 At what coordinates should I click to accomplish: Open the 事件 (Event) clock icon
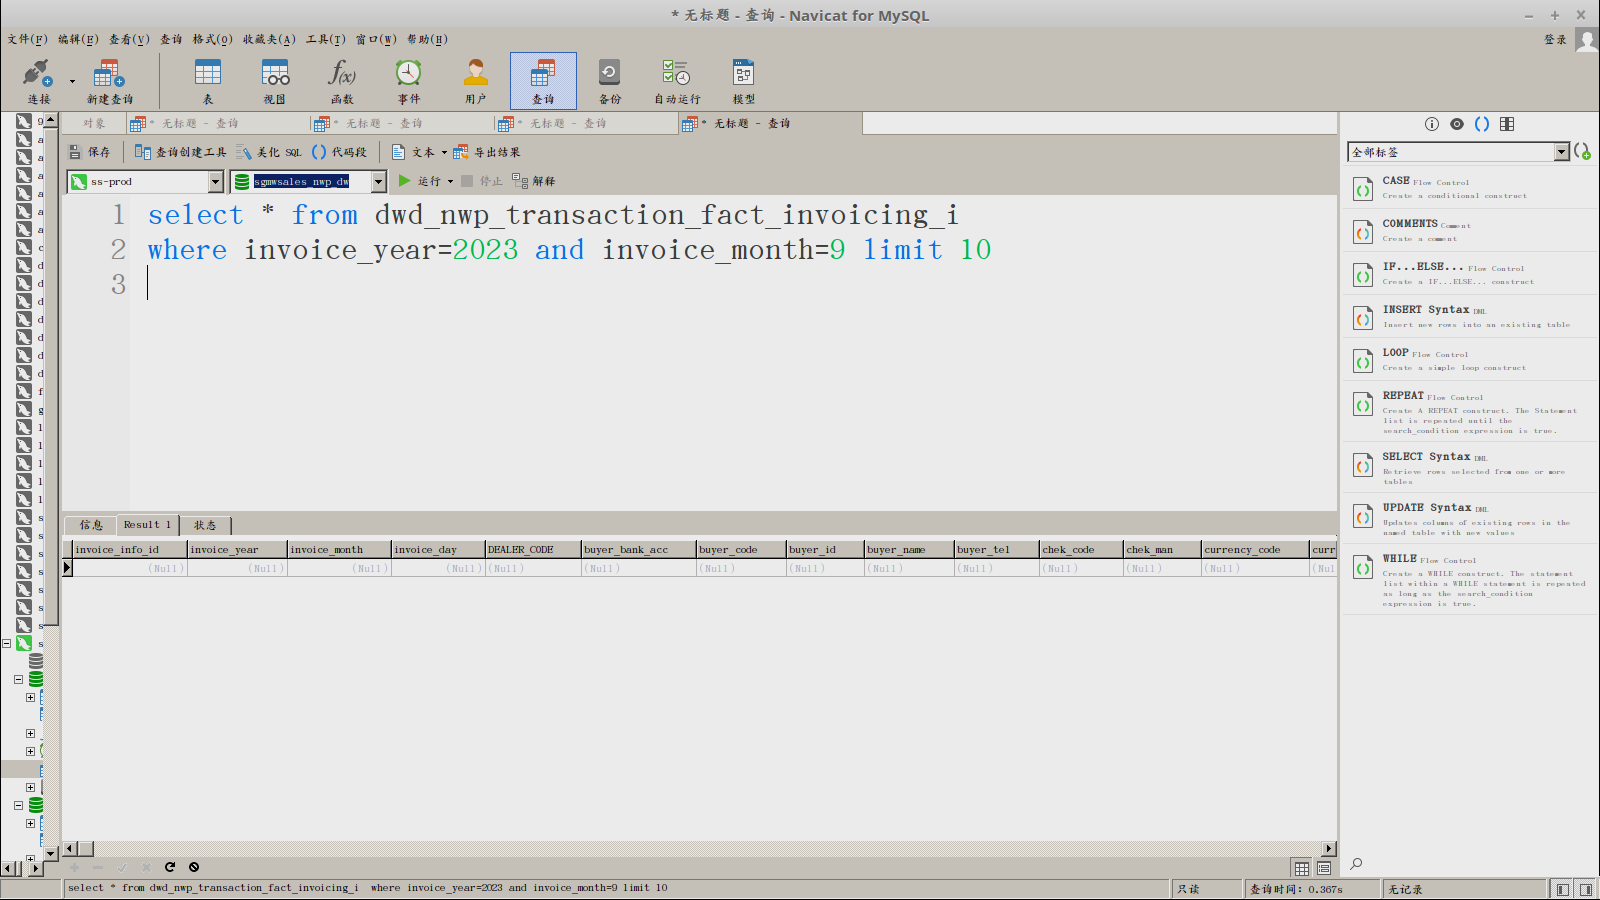point(408,80)
